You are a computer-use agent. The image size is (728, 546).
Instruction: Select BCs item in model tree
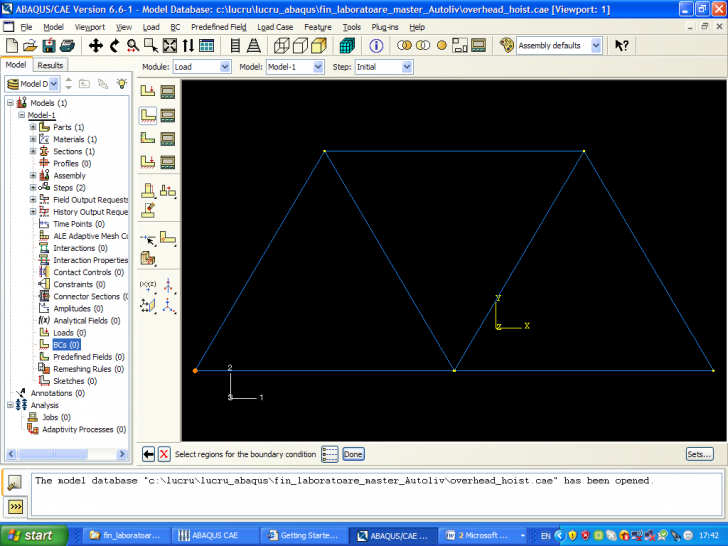(66, 344)
